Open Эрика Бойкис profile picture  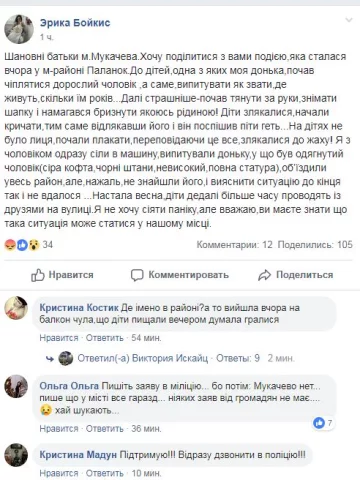19,29
